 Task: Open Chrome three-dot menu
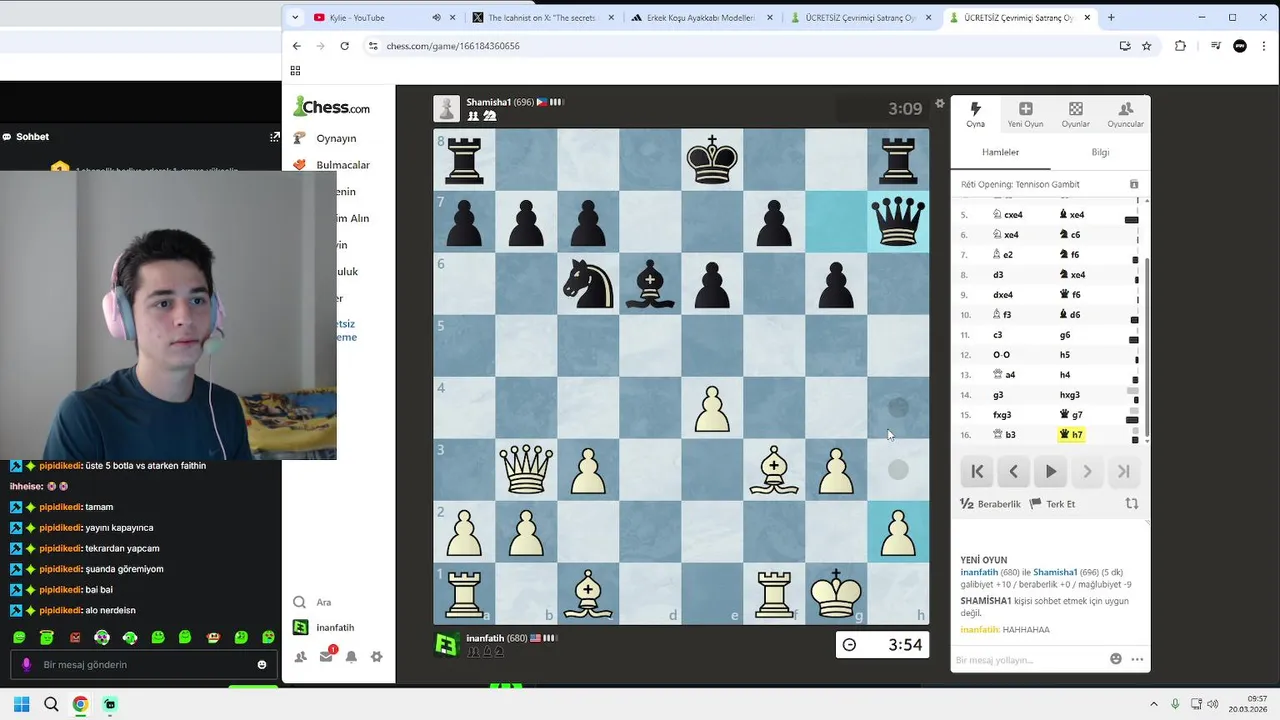click(x=1265, y=46)
